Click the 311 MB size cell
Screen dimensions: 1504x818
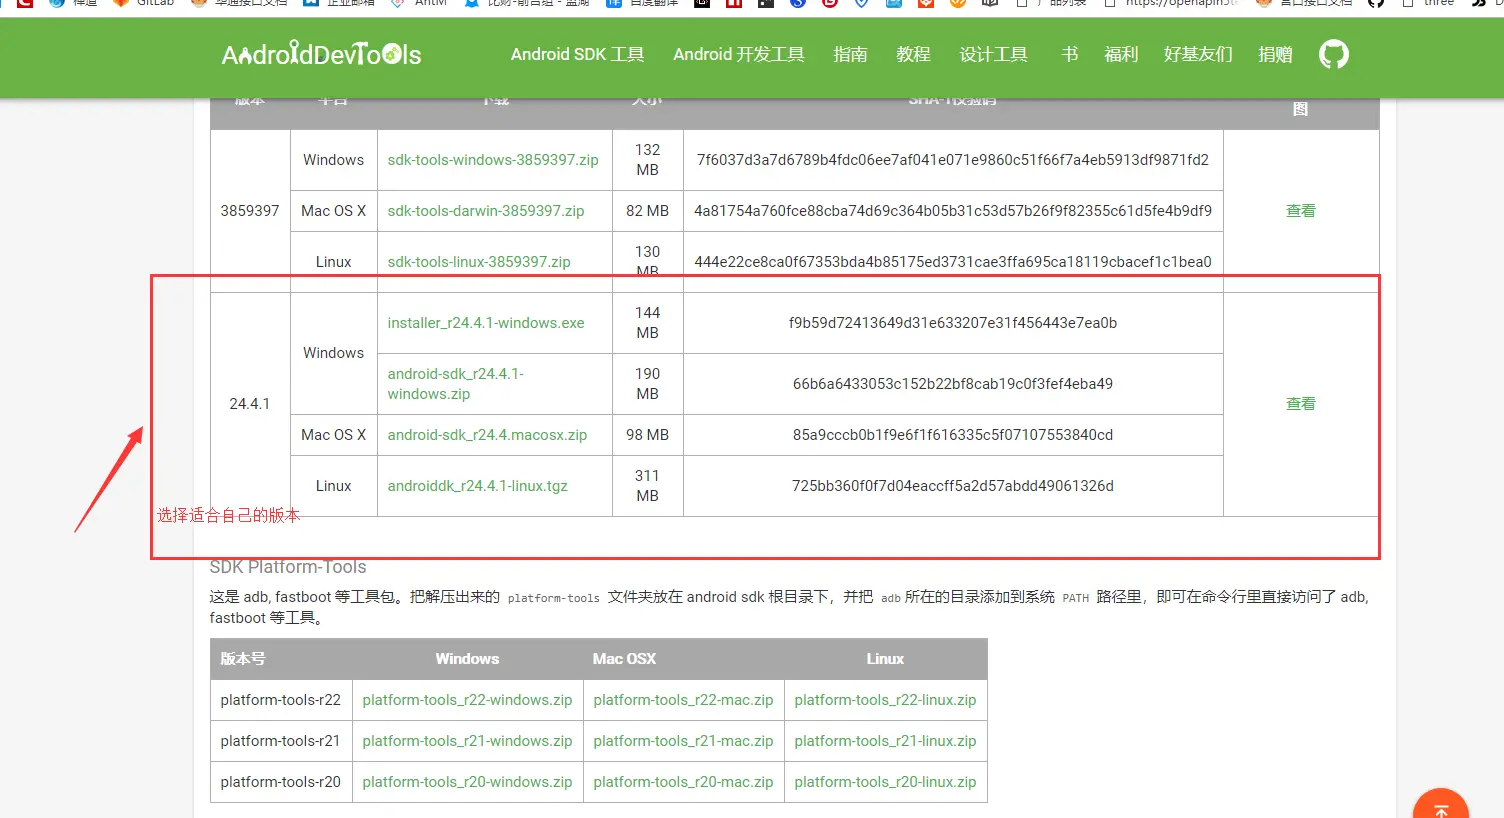648,486
